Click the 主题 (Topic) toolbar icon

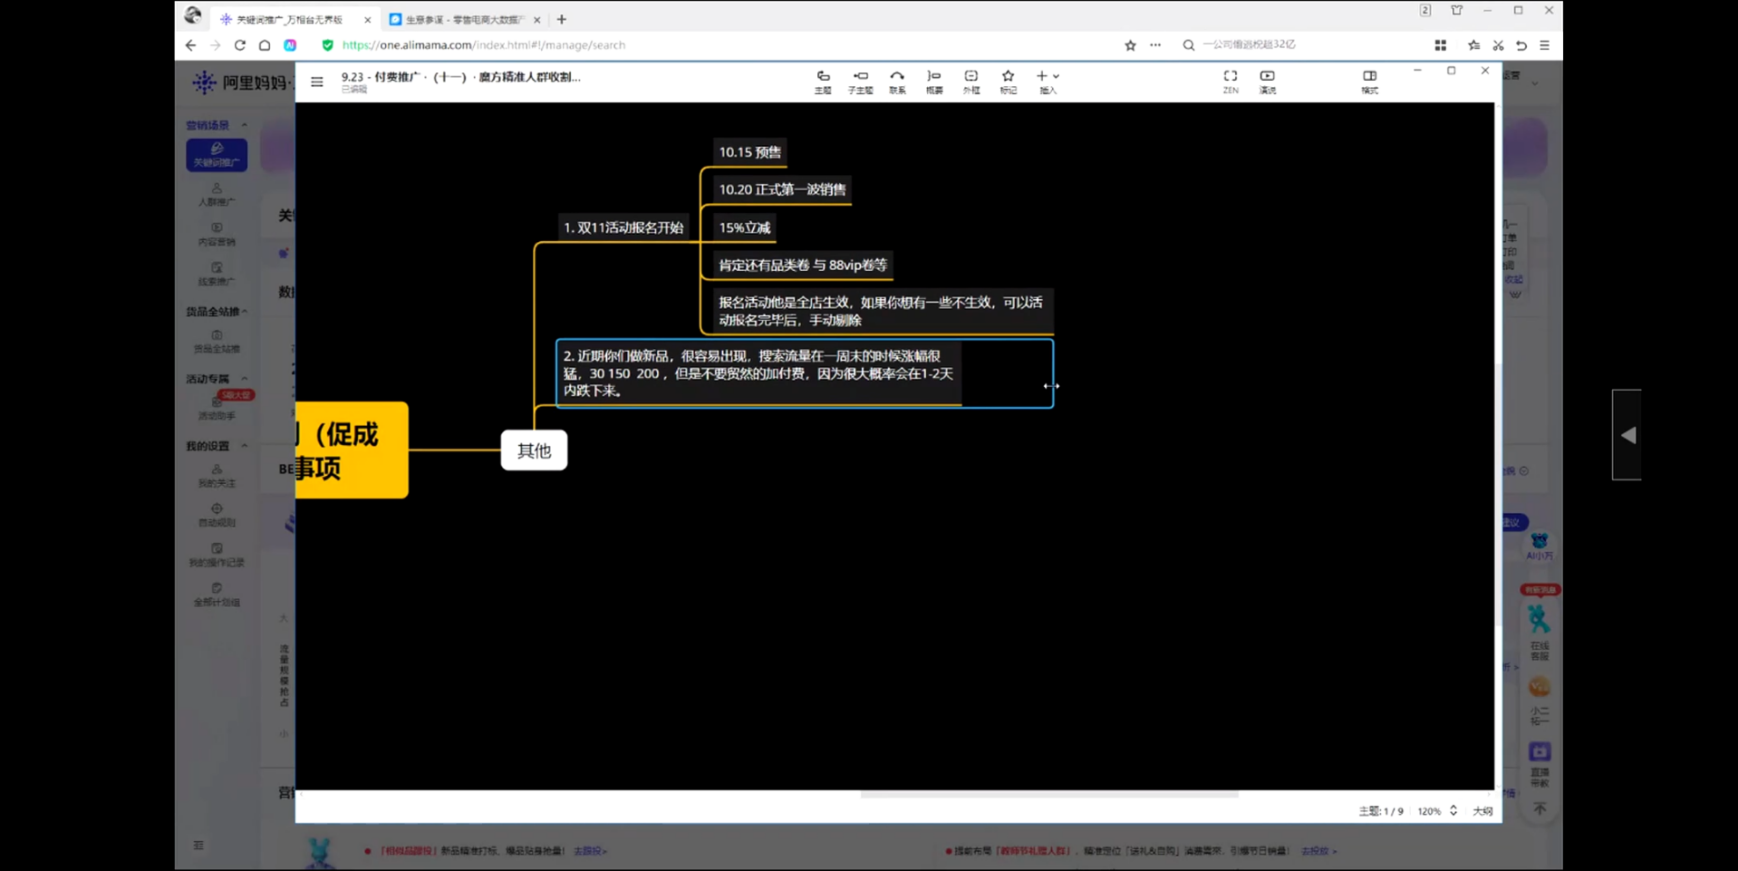point(823,81)
